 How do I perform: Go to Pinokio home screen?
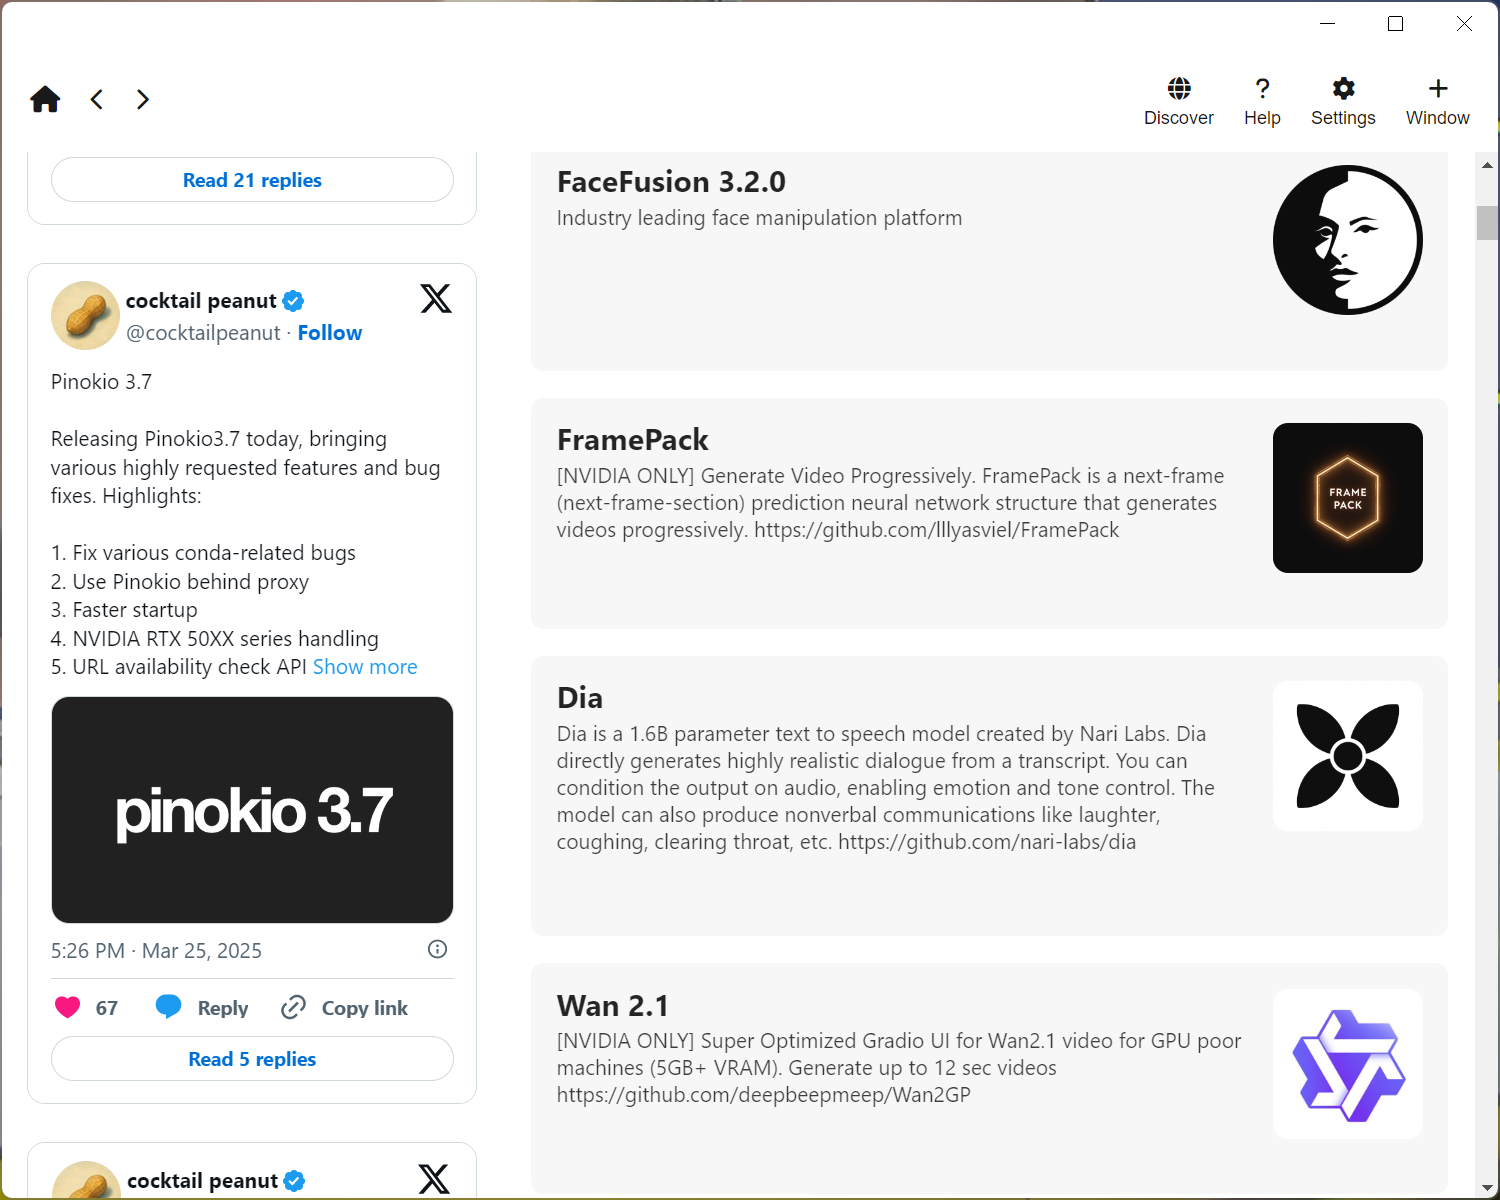(45, 99)
